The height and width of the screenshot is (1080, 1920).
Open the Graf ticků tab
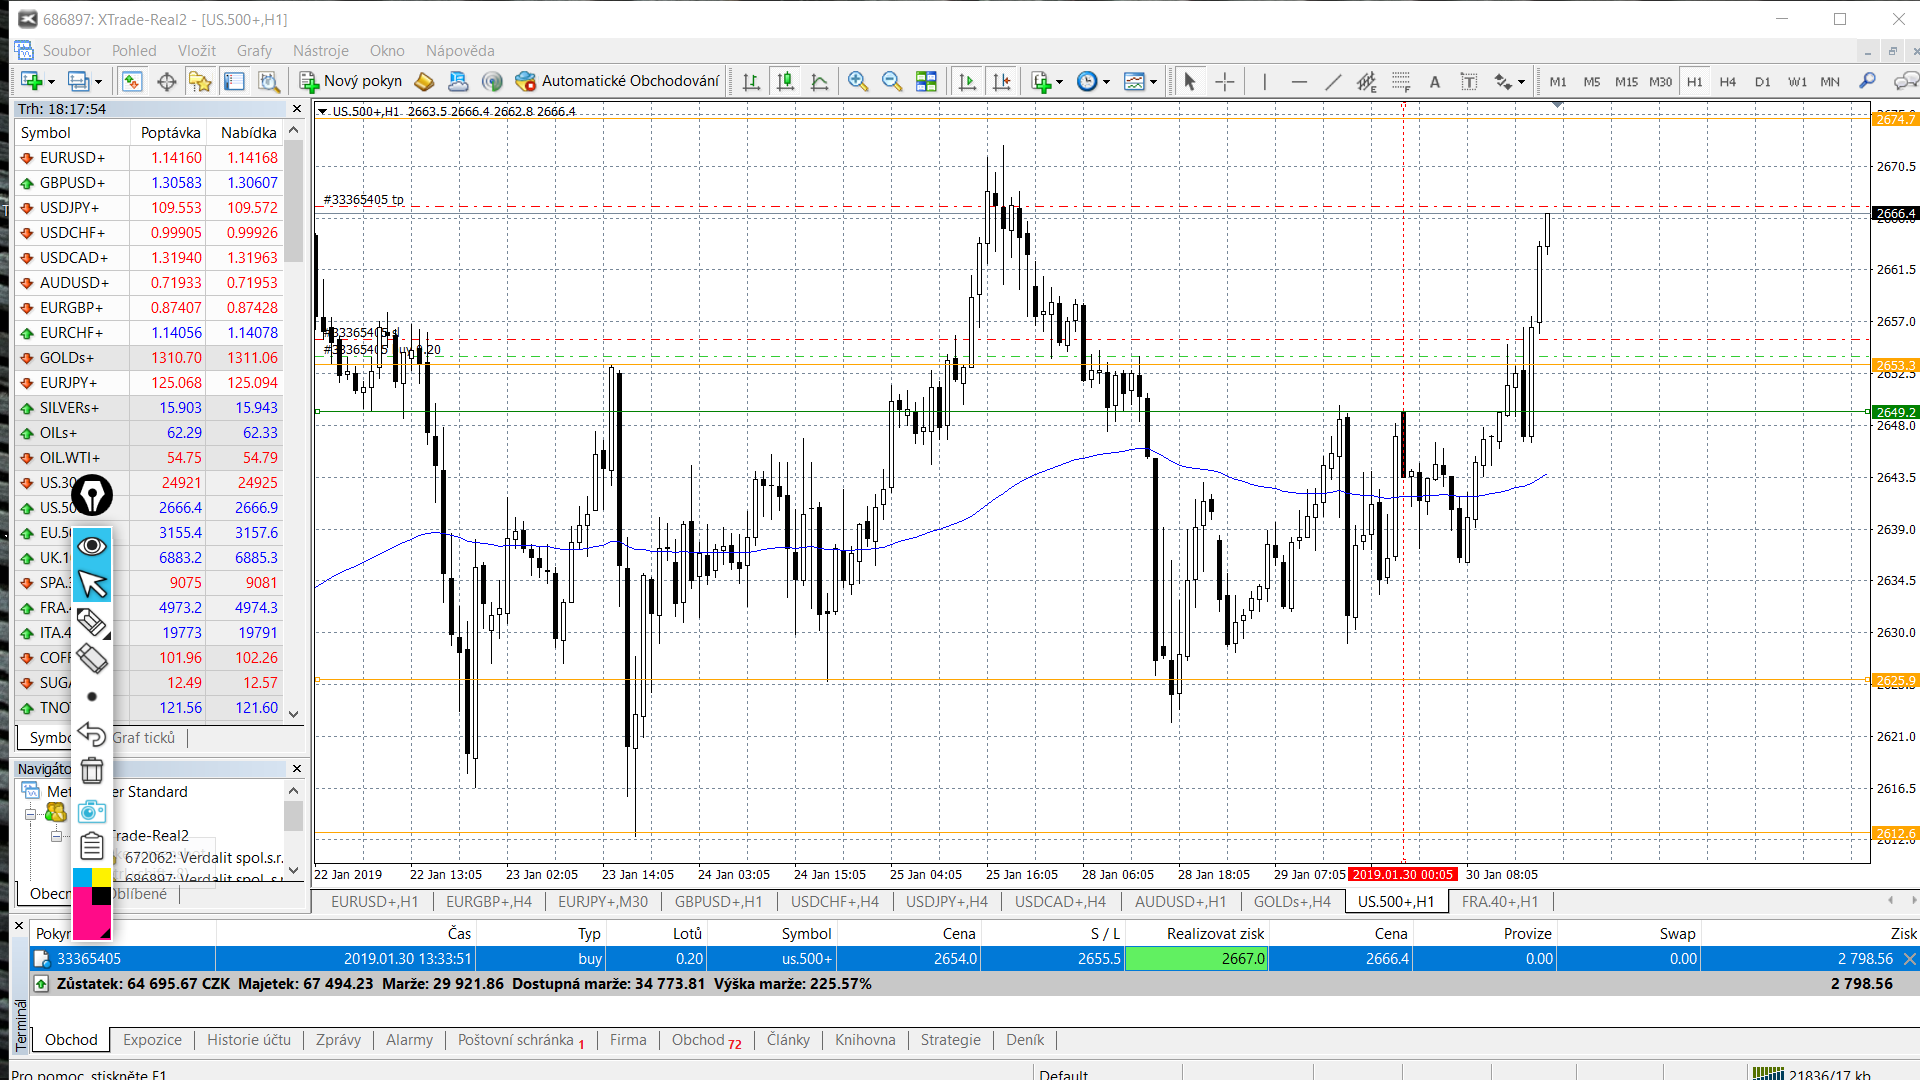pyautogui.click(x=143, y=738)
